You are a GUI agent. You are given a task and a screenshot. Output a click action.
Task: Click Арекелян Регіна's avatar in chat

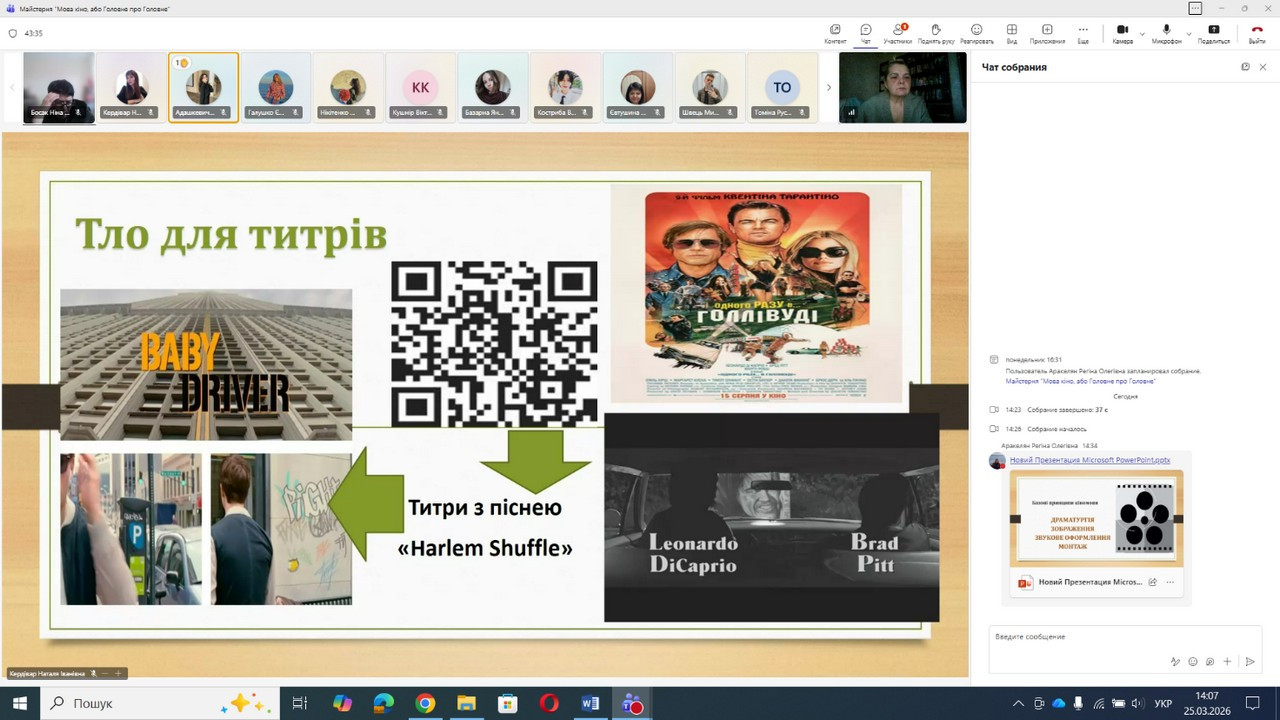tap(997, 461)
